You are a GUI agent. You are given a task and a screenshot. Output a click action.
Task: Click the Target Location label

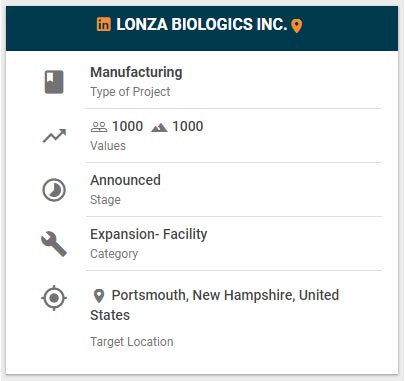tap(132, 342)
